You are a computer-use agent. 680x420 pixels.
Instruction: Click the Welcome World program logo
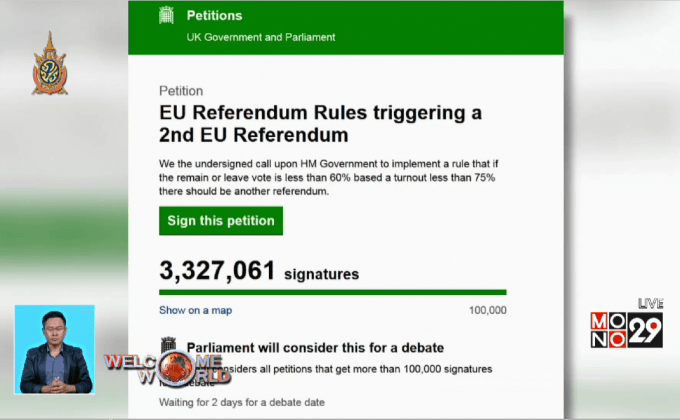click(152, 369)
